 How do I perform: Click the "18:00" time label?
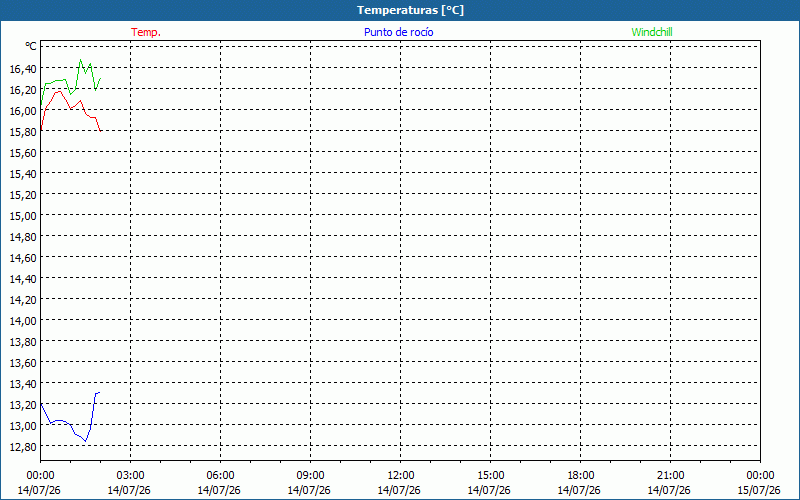(581, 476)
